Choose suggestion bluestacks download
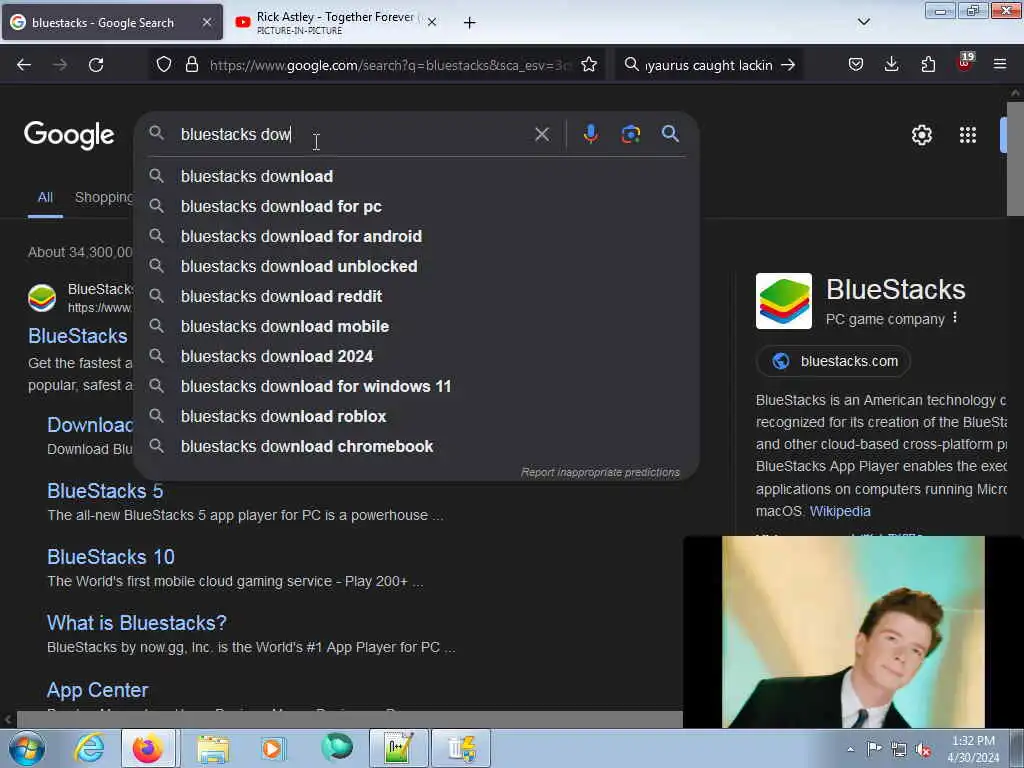1024x768 pixels. (417, 176)
